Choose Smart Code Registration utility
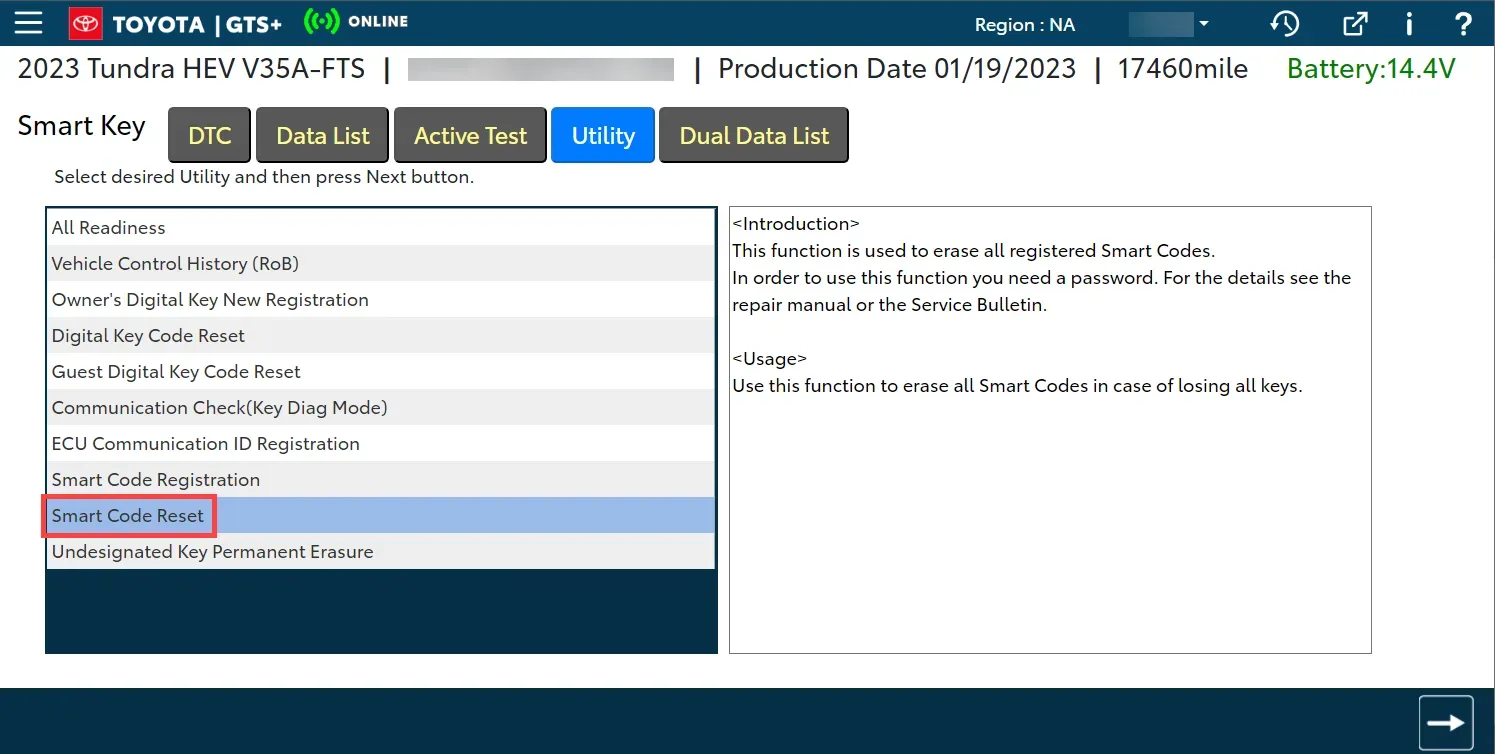This screenshot has width=1495, height=754. (x=381, y=479)
